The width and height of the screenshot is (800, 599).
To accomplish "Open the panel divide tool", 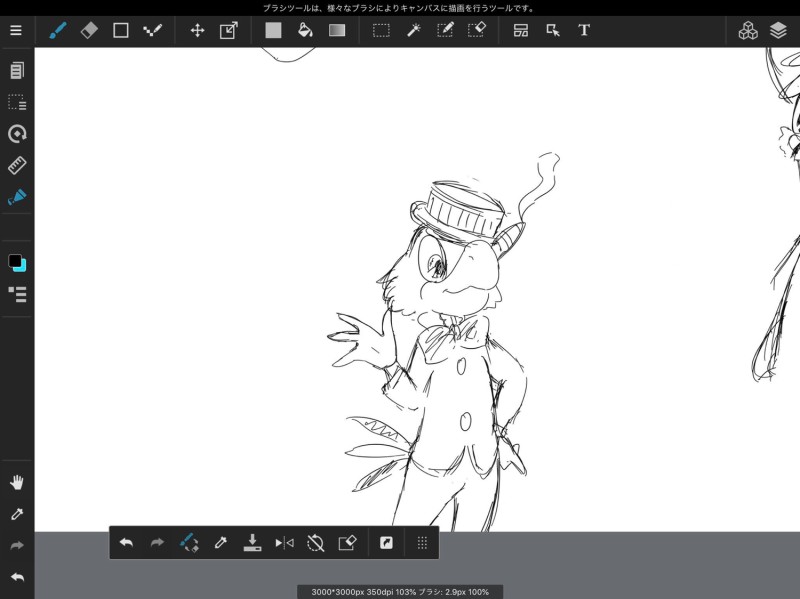I will (521, 31).
